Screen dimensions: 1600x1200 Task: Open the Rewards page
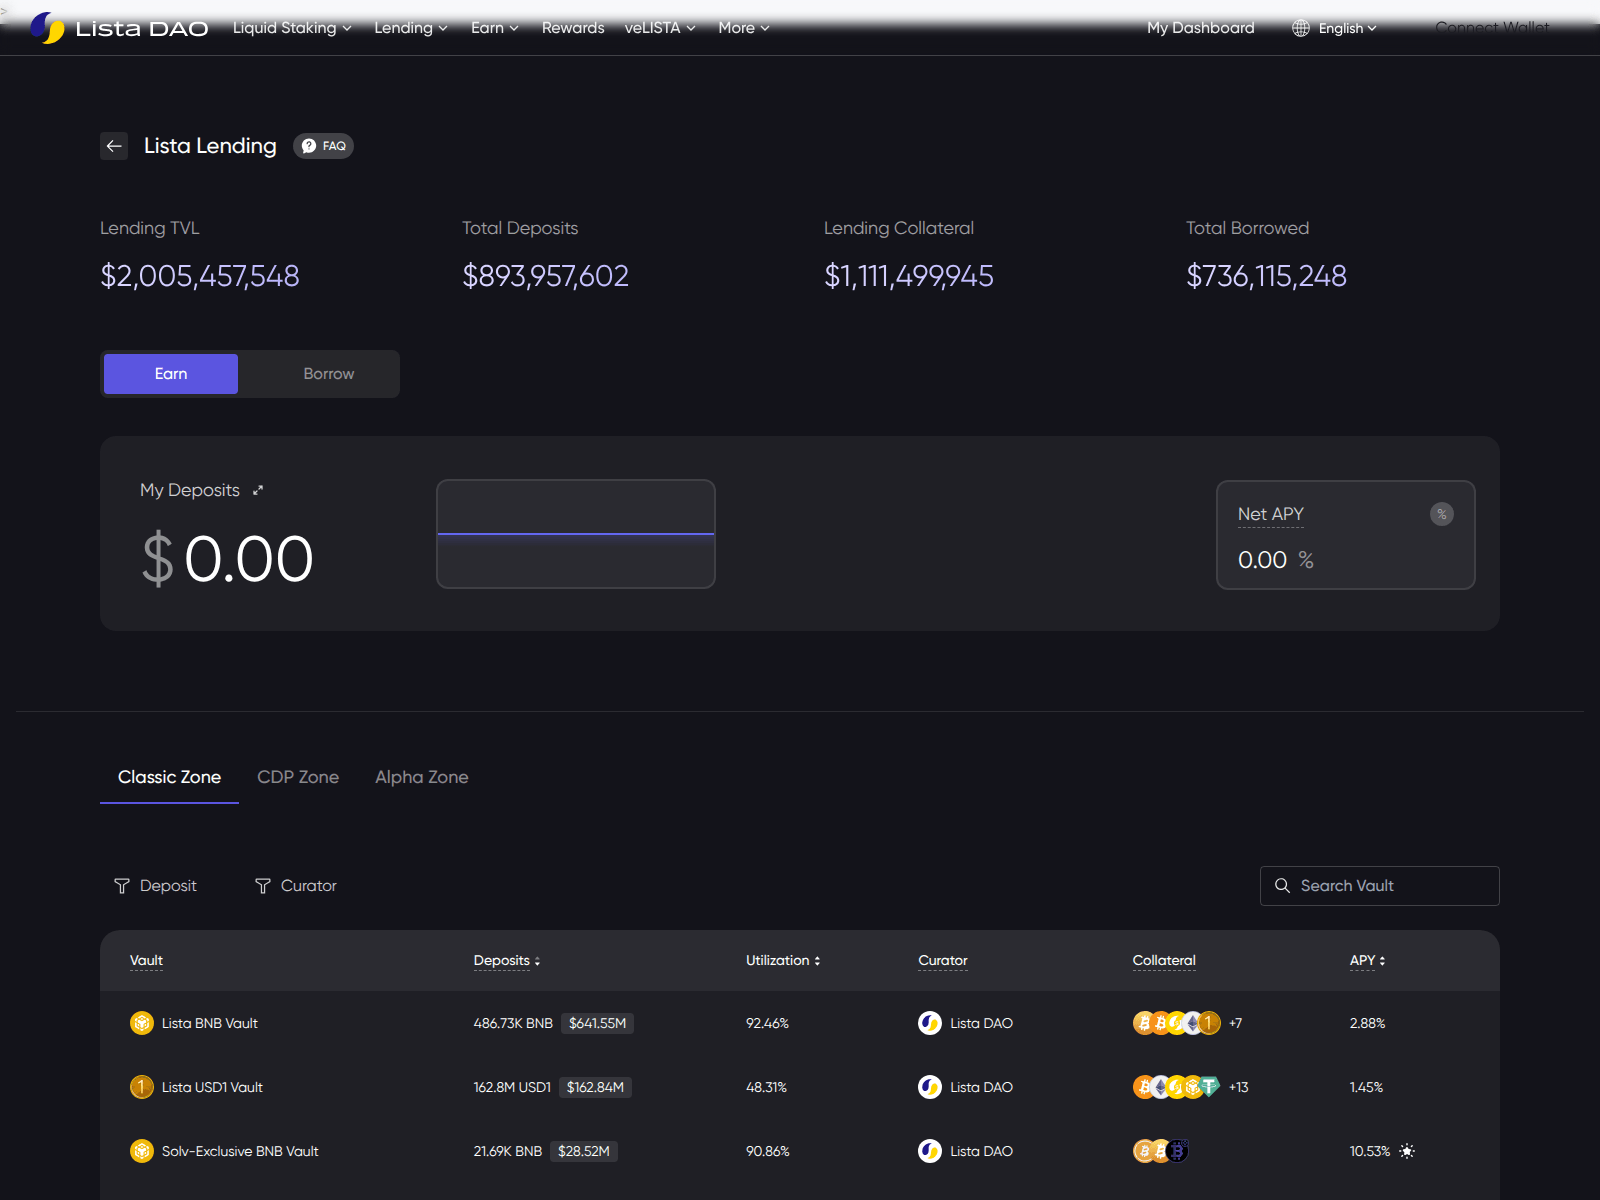click(x=573, y=28)
